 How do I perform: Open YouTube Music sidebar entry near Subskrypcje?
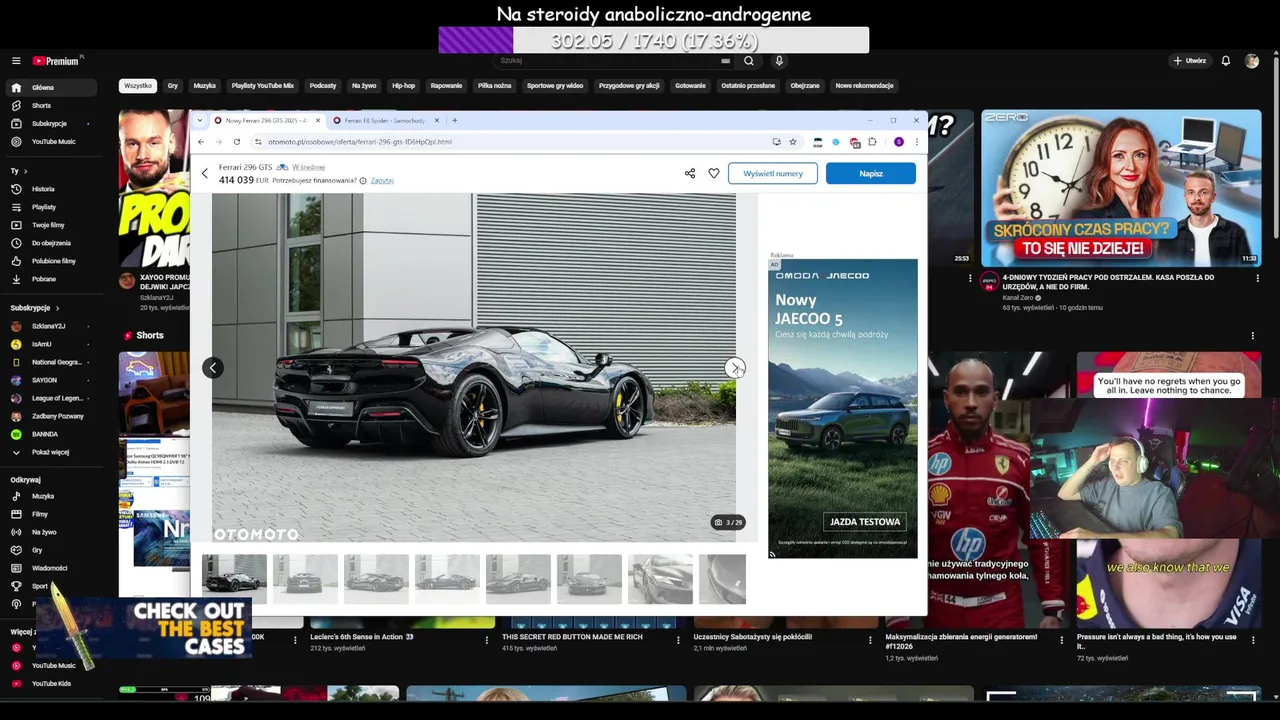pos(52,142)
